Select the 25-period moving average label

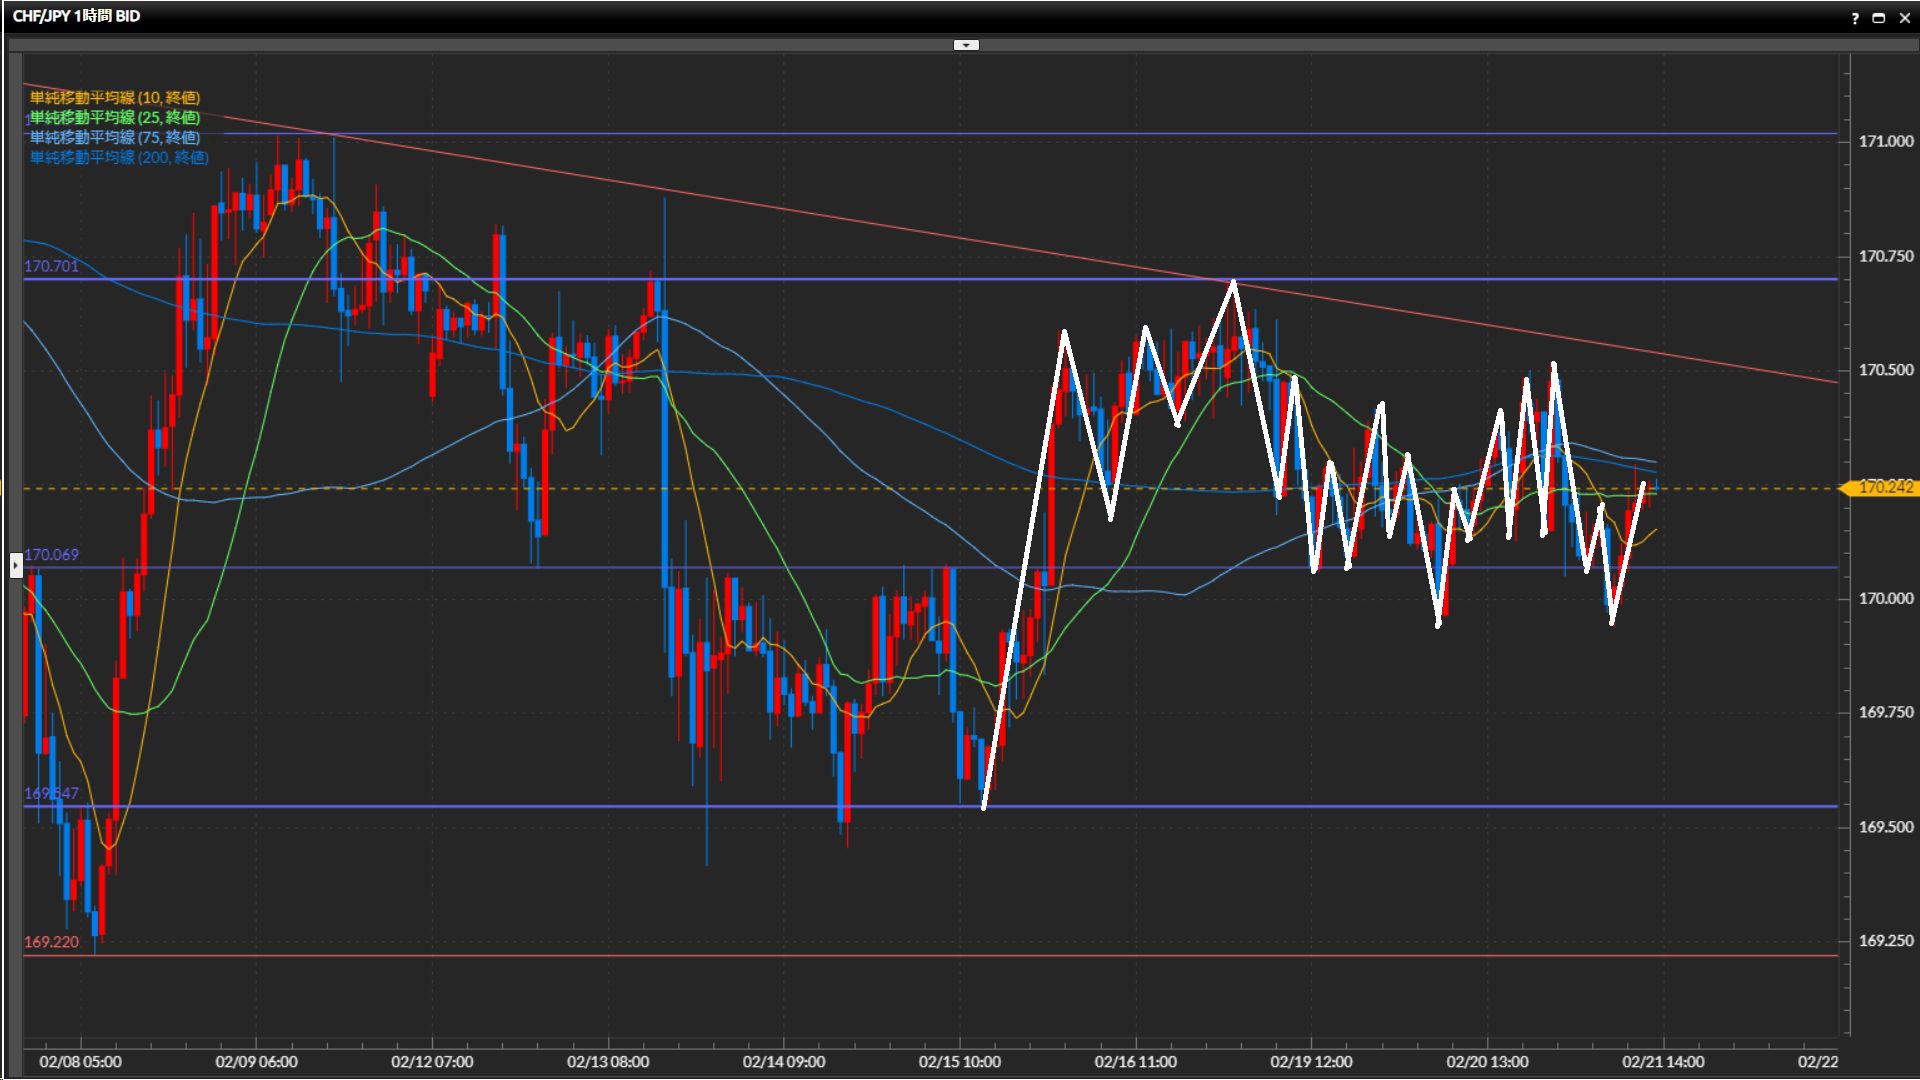coord(115,117)
